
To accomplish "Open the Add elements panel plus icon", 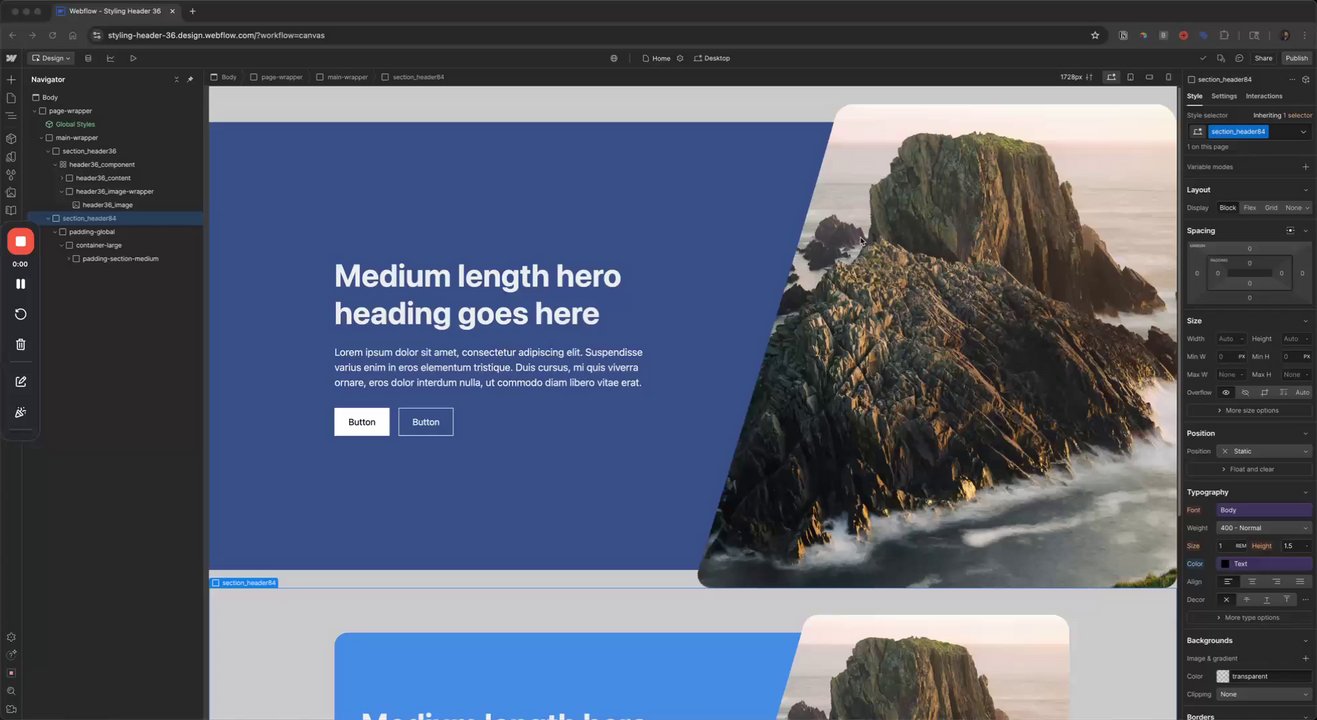I will 11,79.
